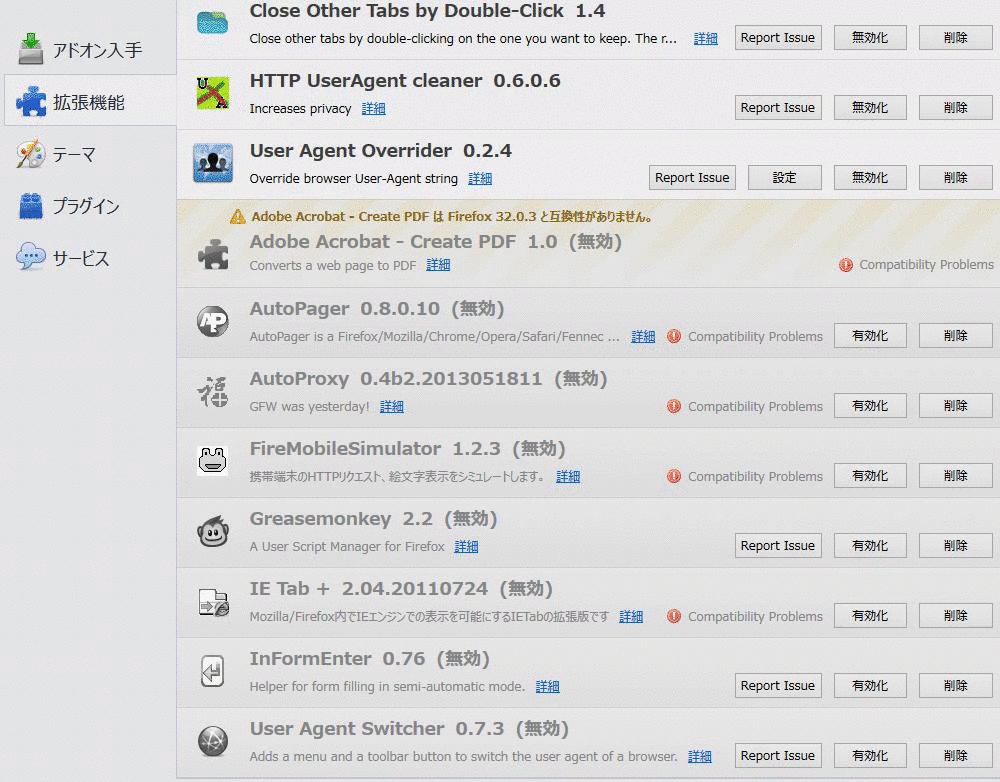Click the User Agent Switcher globe icon
Viewport: 1000px width, 782px height.
(212, 742)
